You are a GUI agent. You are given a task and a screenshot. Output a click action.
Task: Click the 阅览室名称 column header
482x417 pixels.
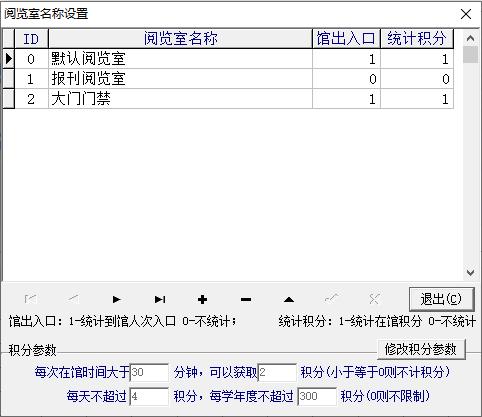[x=180, y=39]
